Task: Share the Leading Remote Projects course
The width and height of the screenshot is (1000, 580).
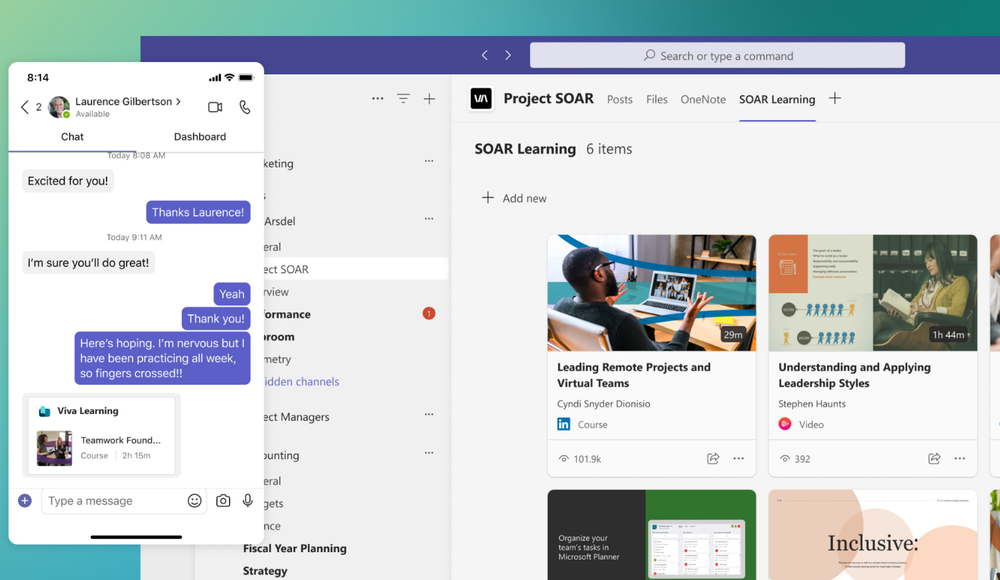Action: point(712,458)
